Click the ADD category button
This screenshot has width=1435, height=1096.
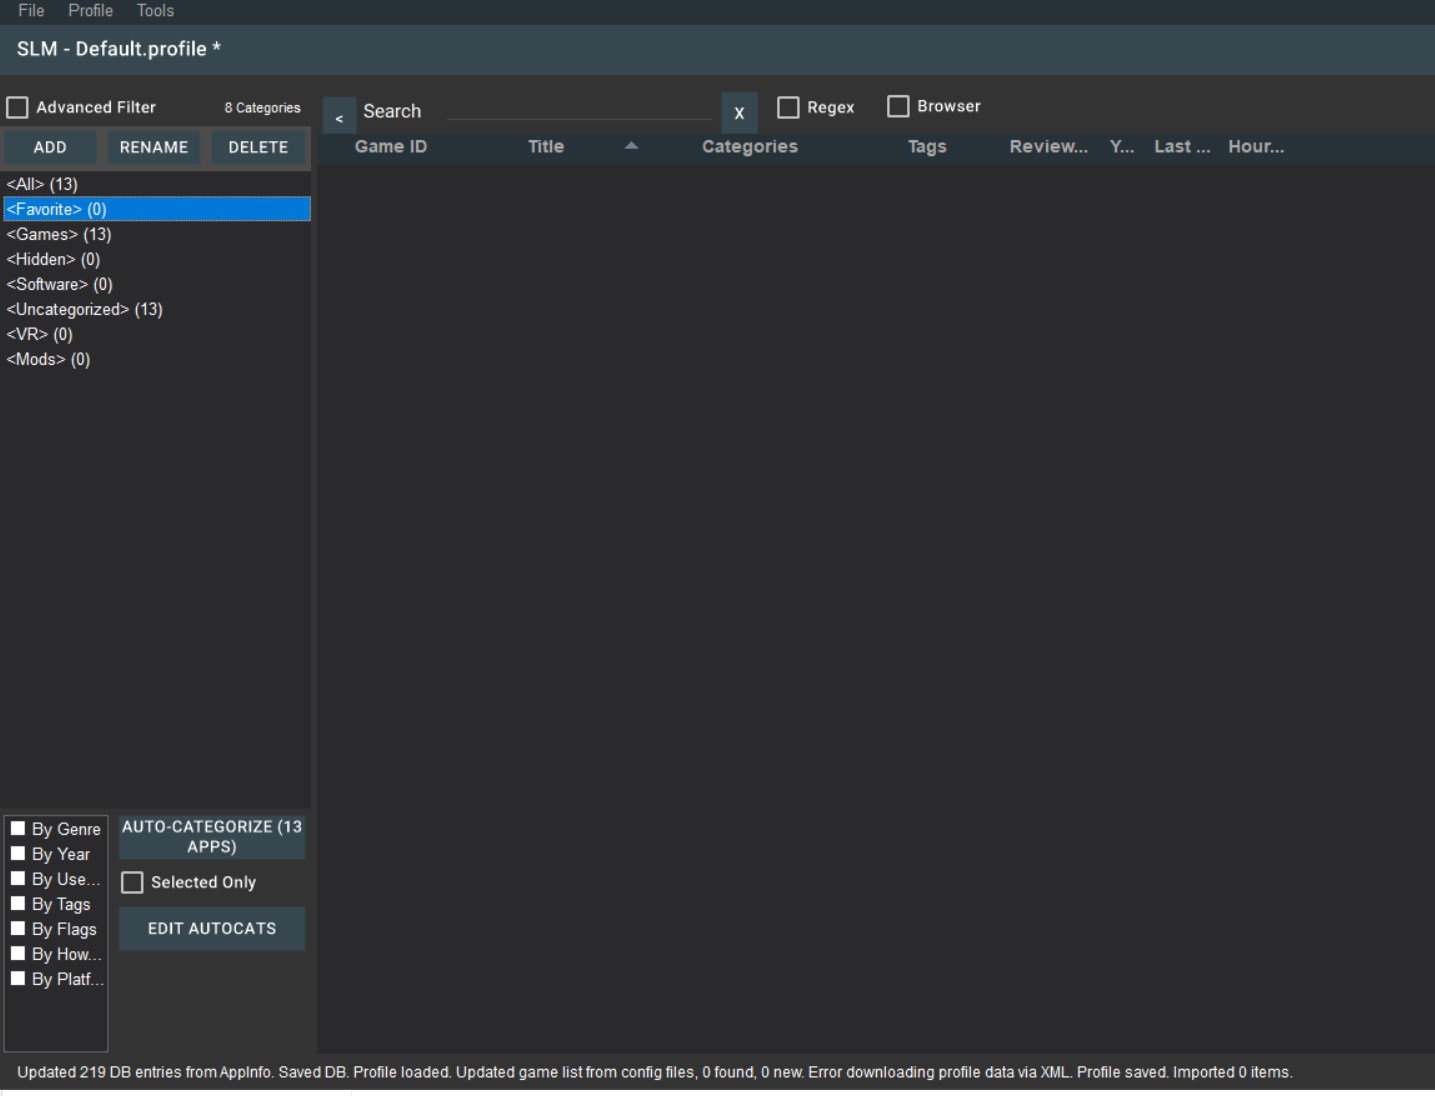[50, 147]
